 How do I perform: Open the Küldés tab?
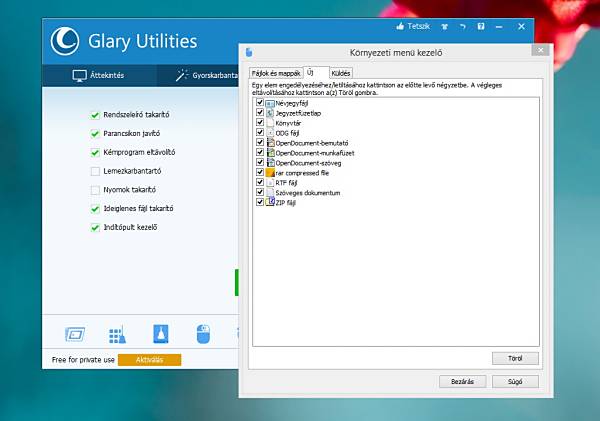click(x=341, y=73)
